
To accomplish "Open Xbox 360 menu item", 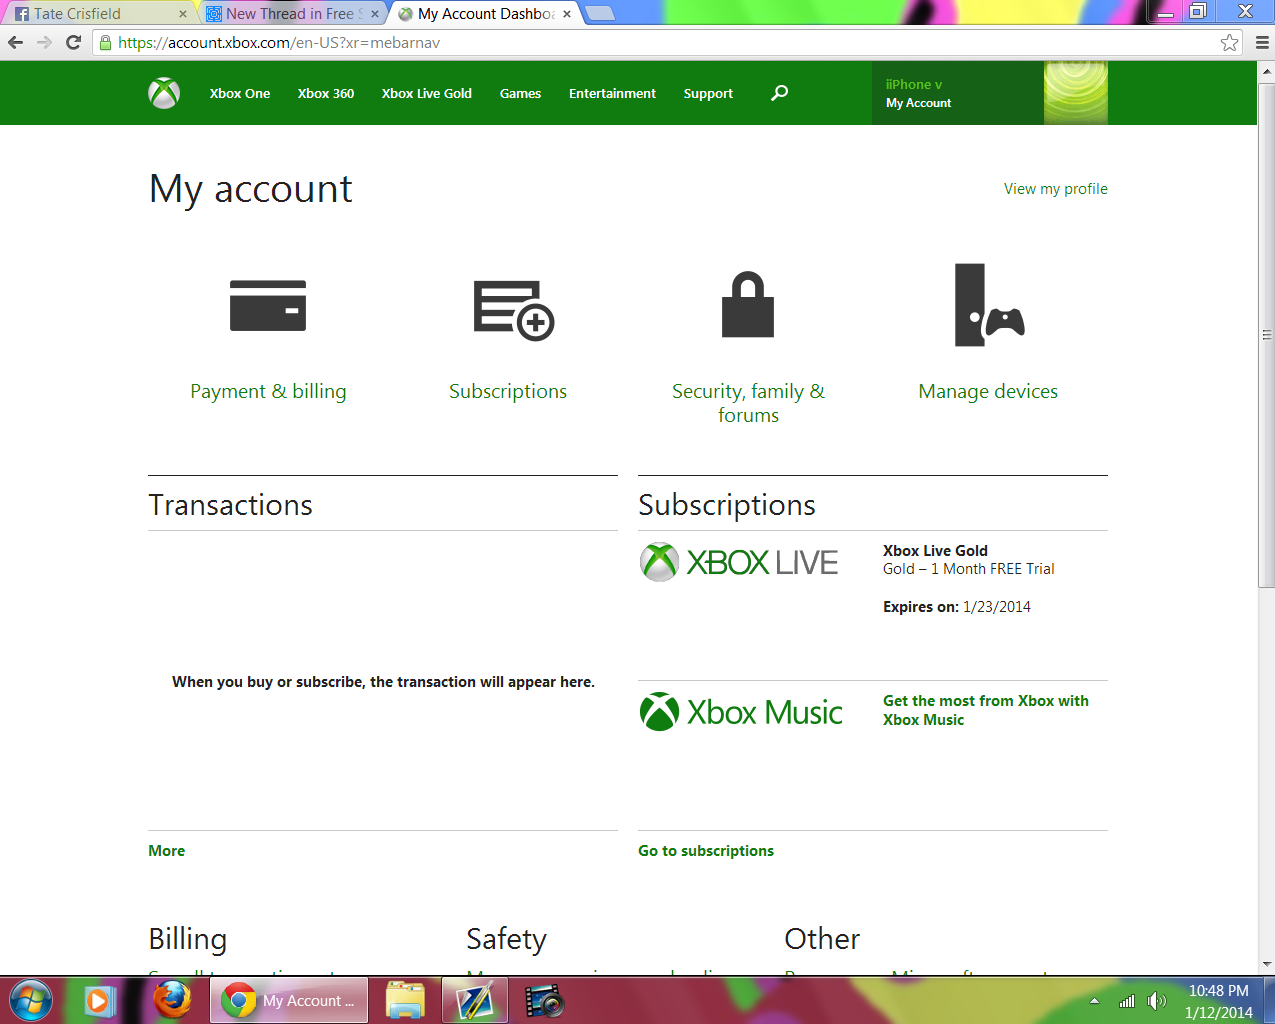I will 326,93.
